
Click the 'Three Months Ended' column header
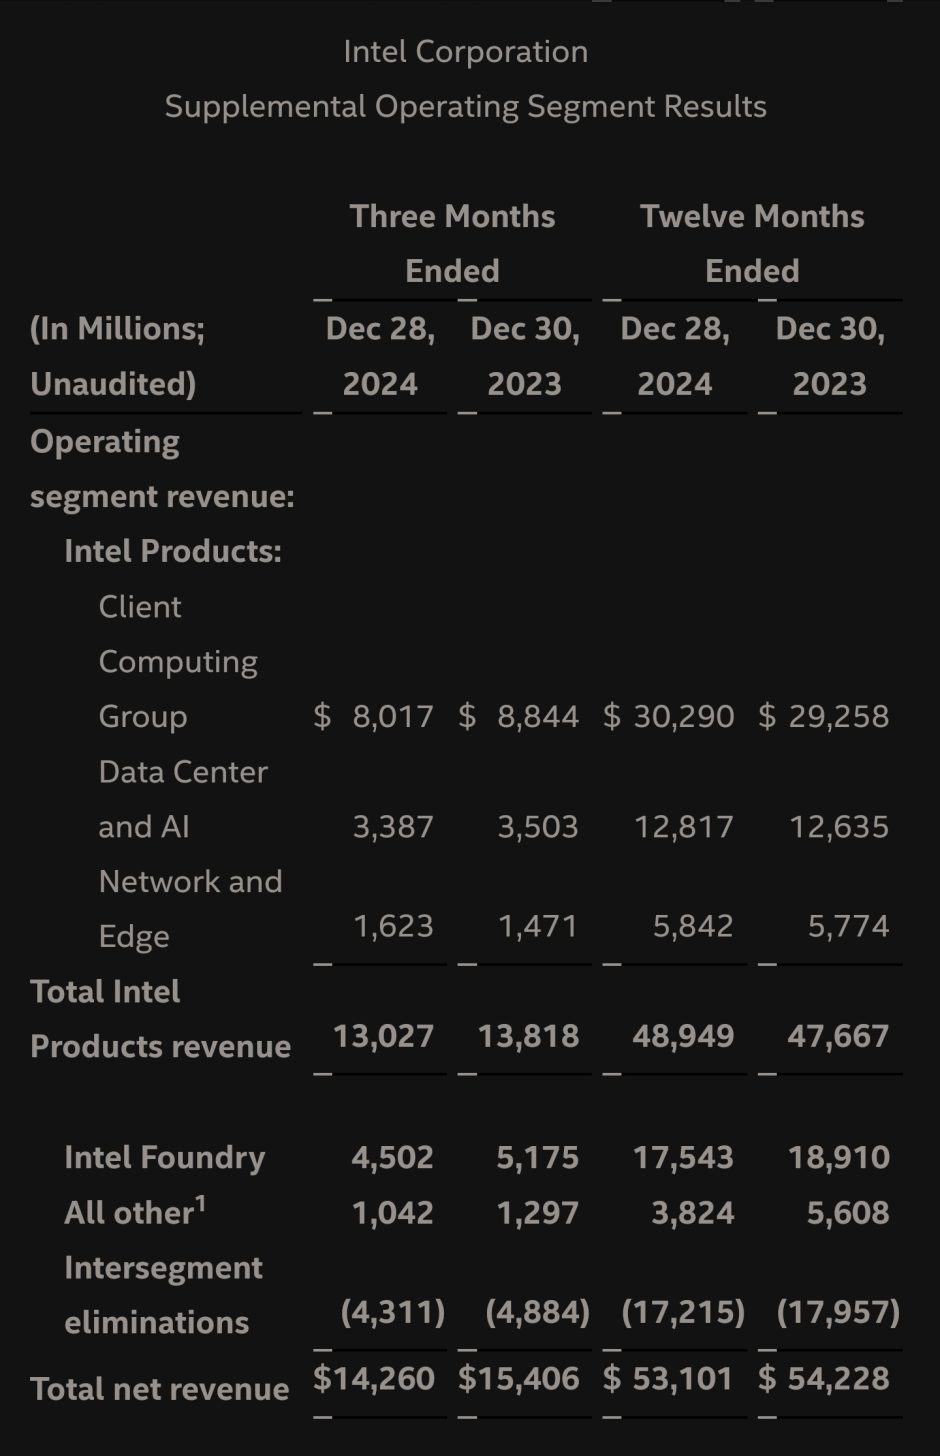(452, 243)
